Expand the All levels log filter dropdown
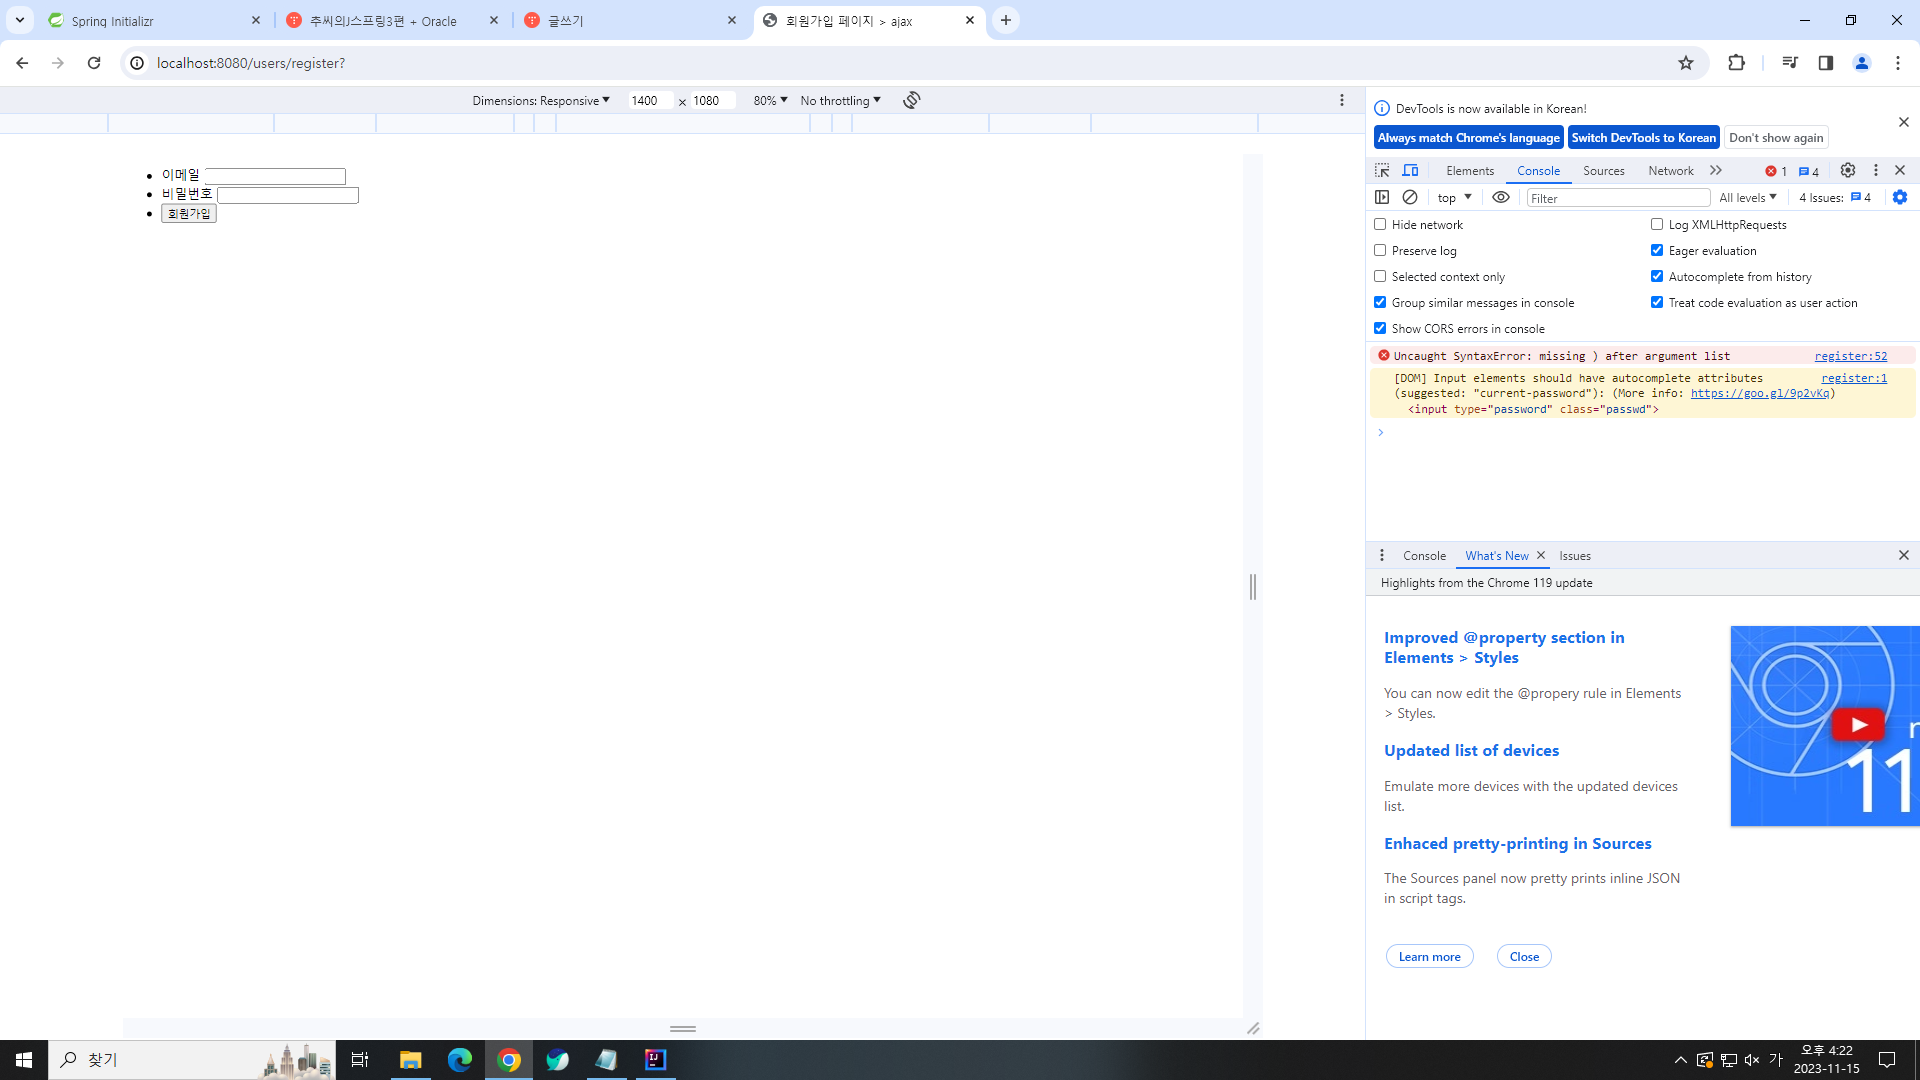 pyautogui.click(x=1748, y=198)
